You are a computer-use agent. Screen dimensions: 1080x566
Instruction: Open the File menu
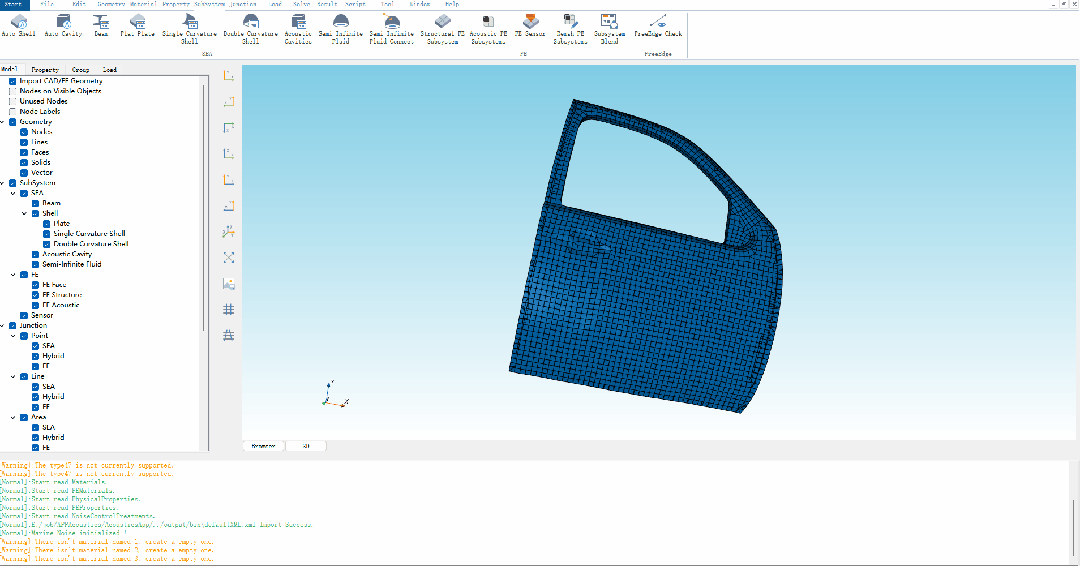47,4
